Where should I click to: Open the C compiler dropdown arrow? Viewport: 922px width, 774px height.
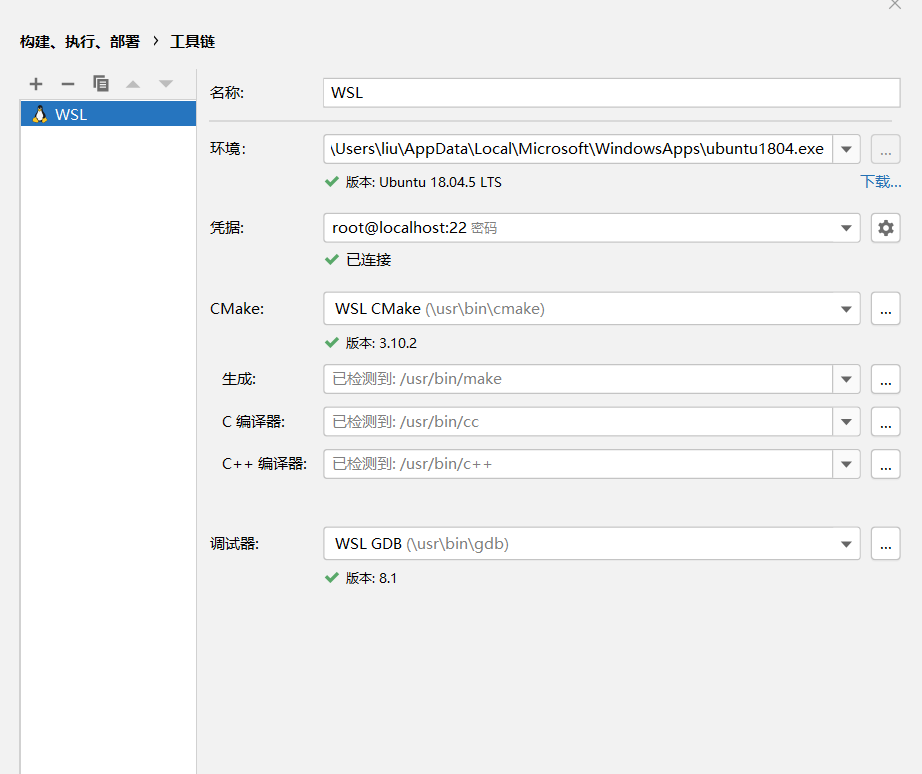pyautogui.click(x=846, y=422)
